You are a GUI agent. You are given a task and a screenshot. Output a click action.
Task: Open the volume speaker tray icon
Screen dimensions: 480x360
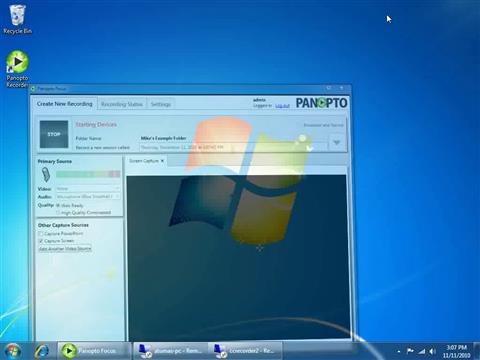(432, 351)
